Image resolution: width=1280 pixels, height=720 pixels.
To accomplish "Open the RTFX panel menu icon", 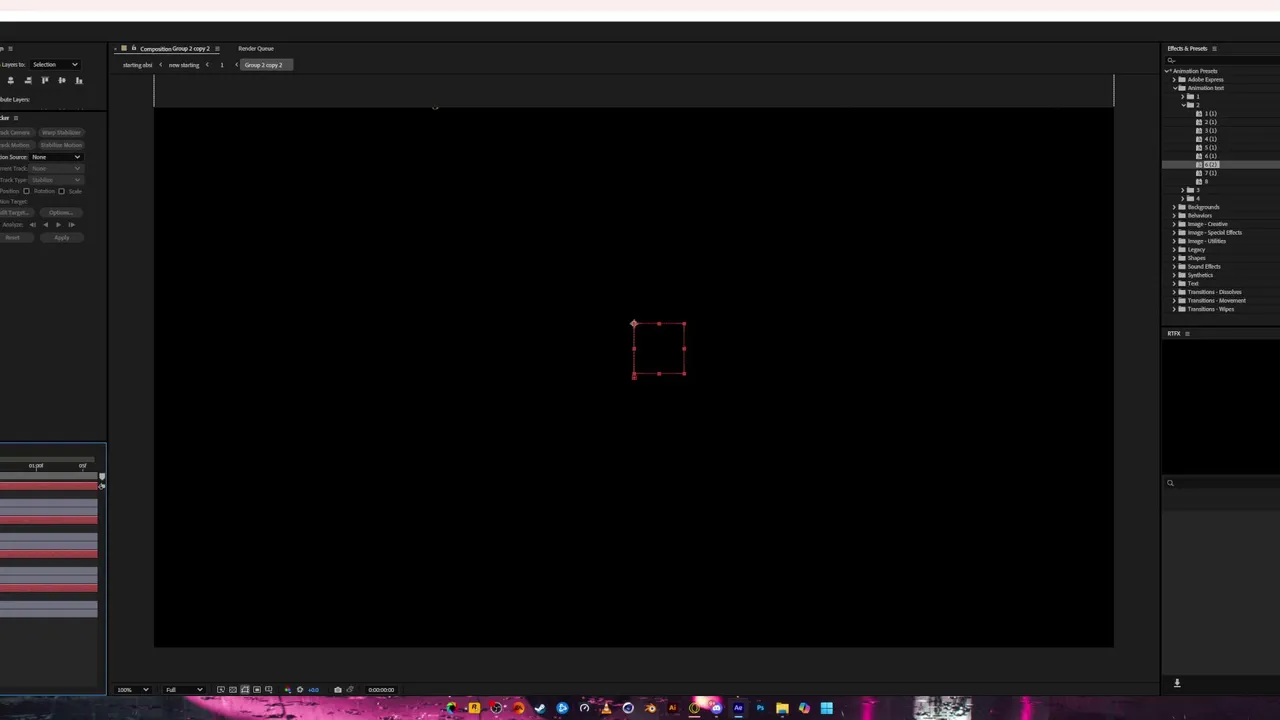I will tap(1187, 333).
